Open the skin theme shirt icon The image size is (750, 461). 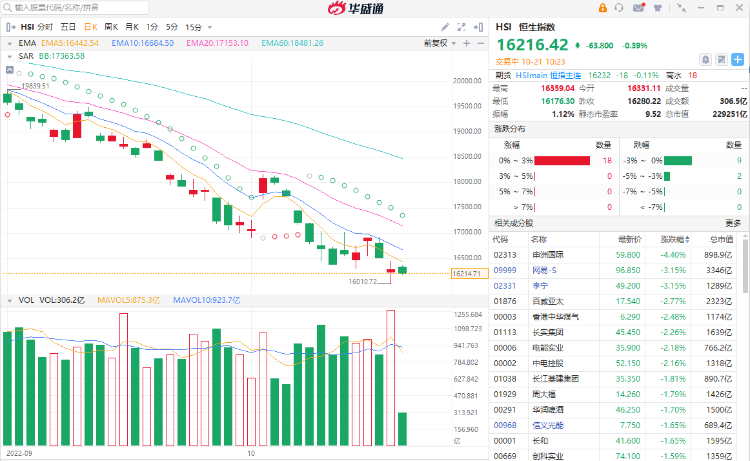pyautogui.click(x=658, y=8)
